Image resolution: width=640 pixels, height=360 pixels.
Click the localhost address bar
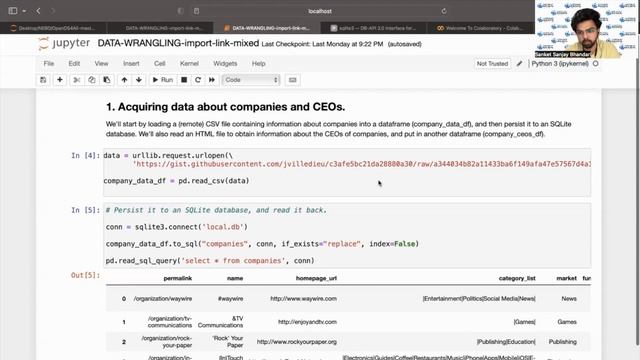coord(320,11)
